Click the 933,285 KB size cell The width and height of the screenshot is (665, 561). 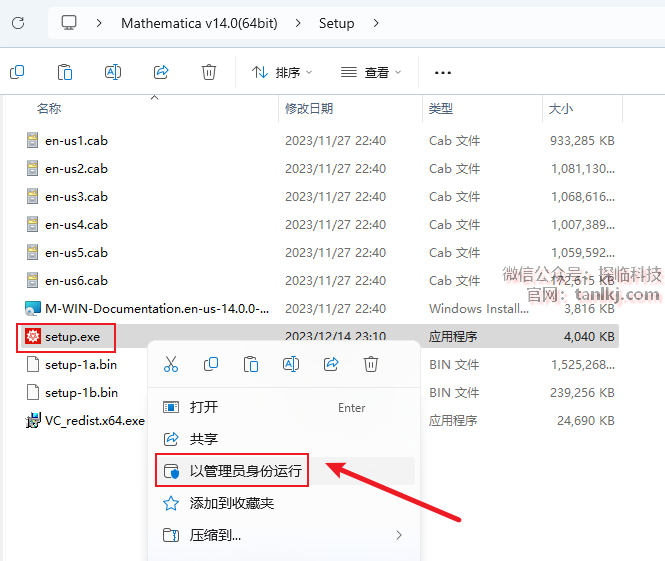(x=582, y=140)
